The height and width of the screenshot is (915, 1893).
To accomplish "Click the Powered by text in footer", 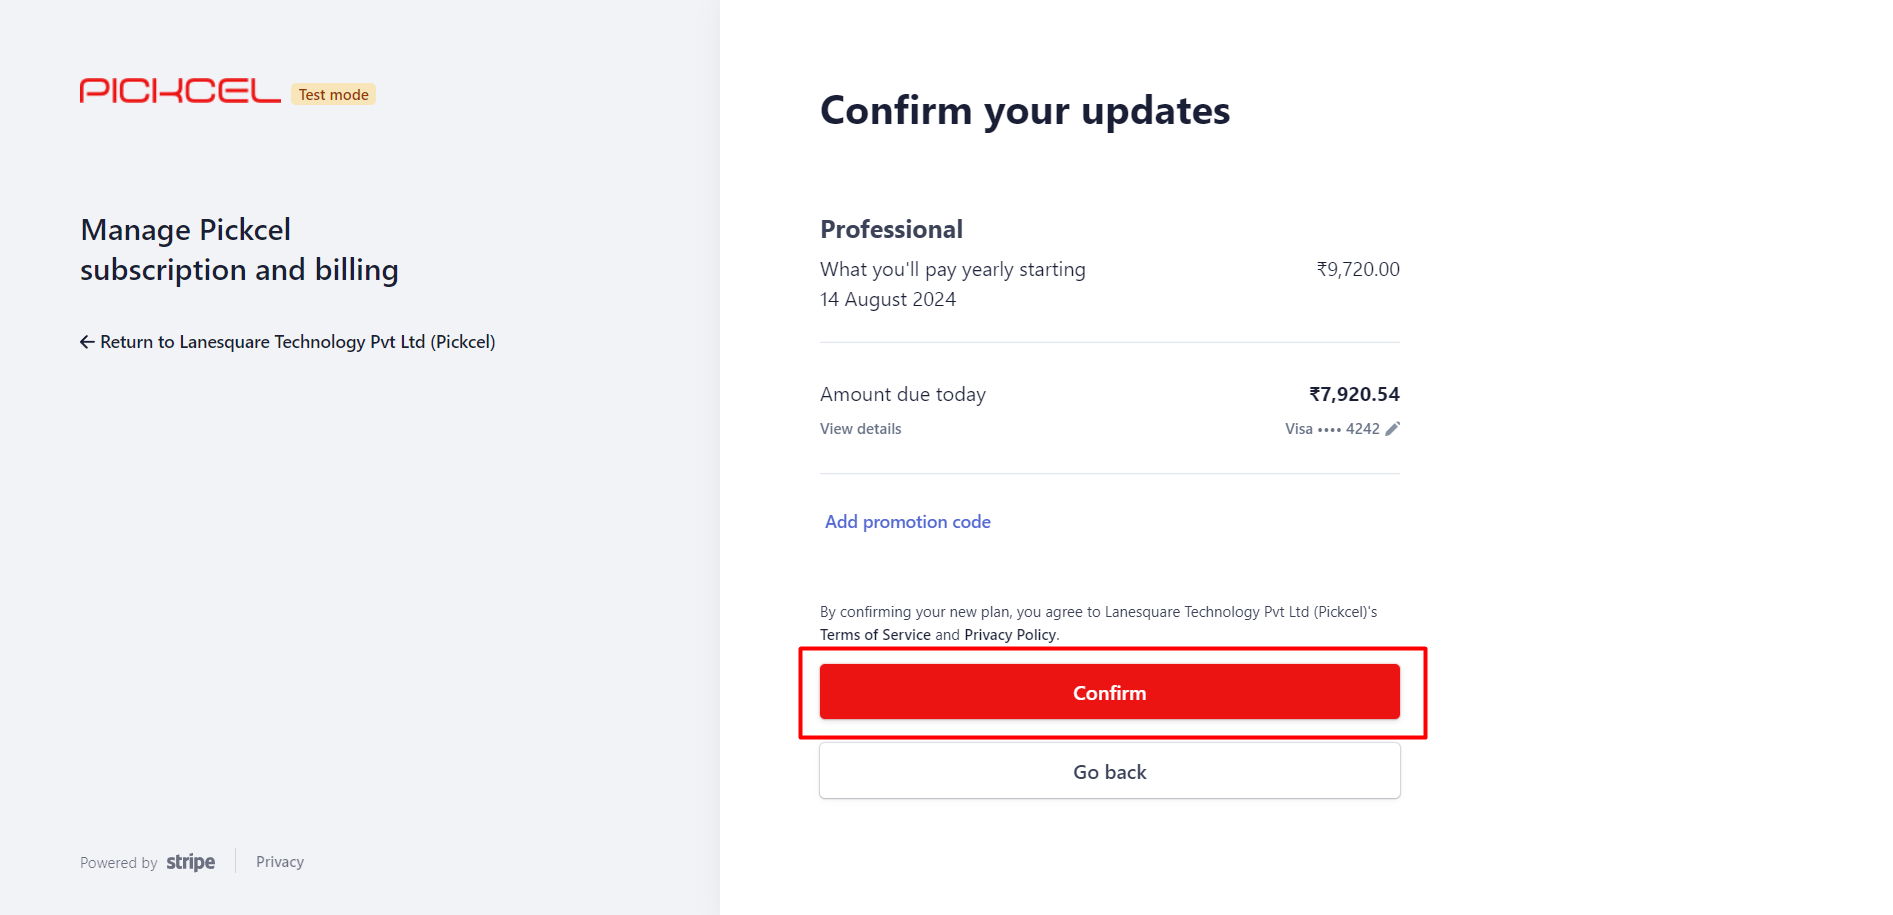I will (119, 863).
